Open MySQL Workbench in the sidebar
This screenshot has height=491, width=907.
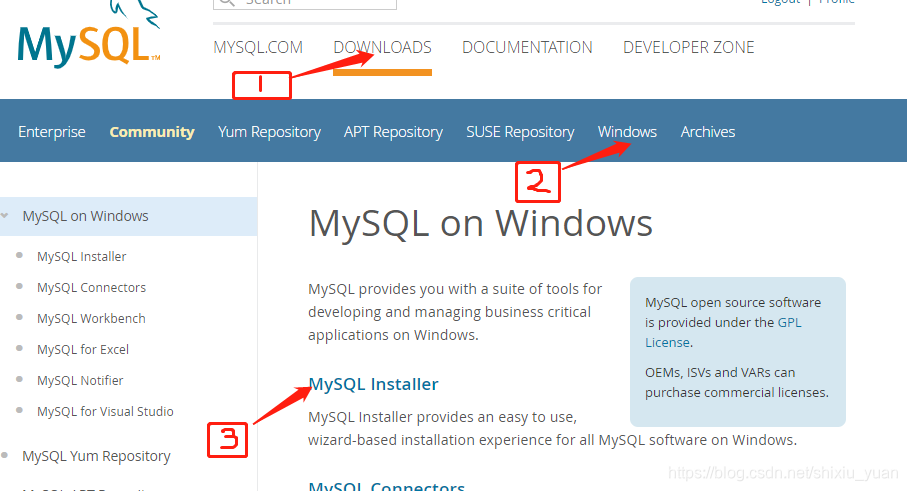coord(91,319)
